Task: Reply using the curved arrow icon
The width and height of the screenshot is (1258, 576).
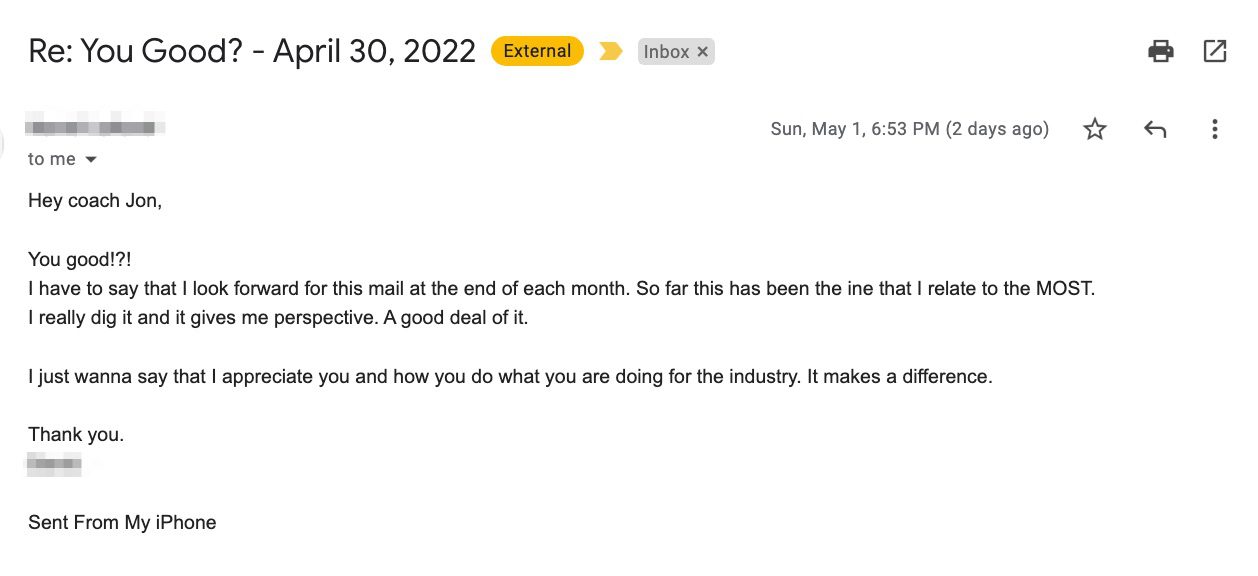Action: 1155,129
